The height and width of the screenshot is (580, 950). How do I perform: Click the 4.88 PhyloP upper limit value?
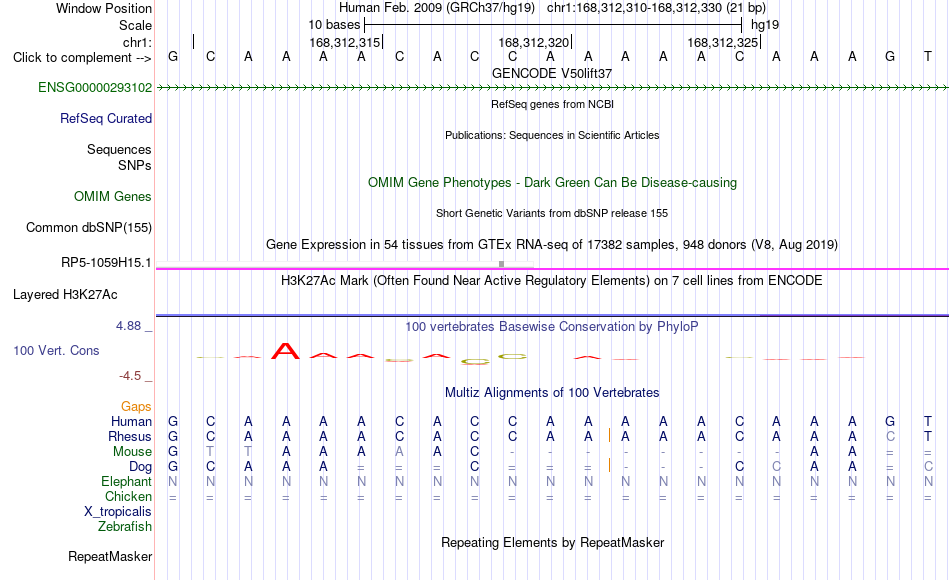pyautogui.click(x=128, y=326)
